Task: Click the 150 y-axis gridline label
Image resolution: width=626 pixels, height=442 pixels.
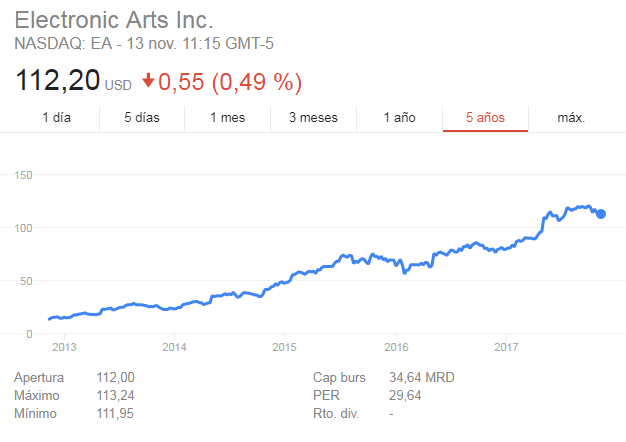Action: tap(23, 175)
